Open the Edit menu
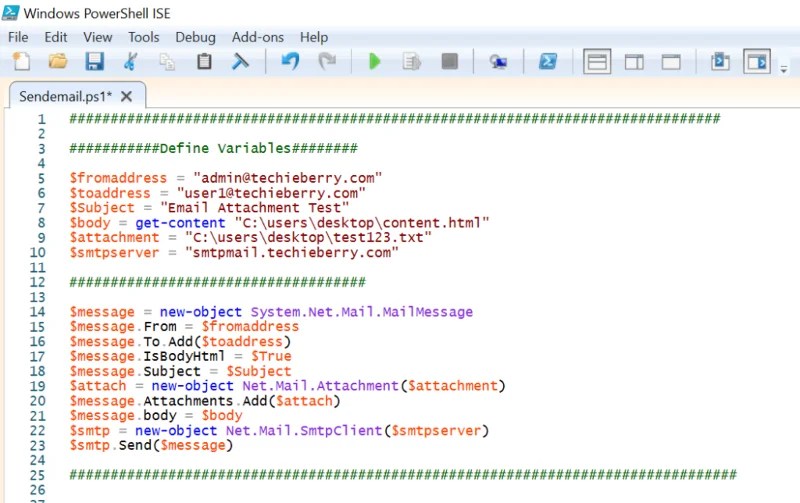Viewport: 800px width, 503px height. [56, 37]
